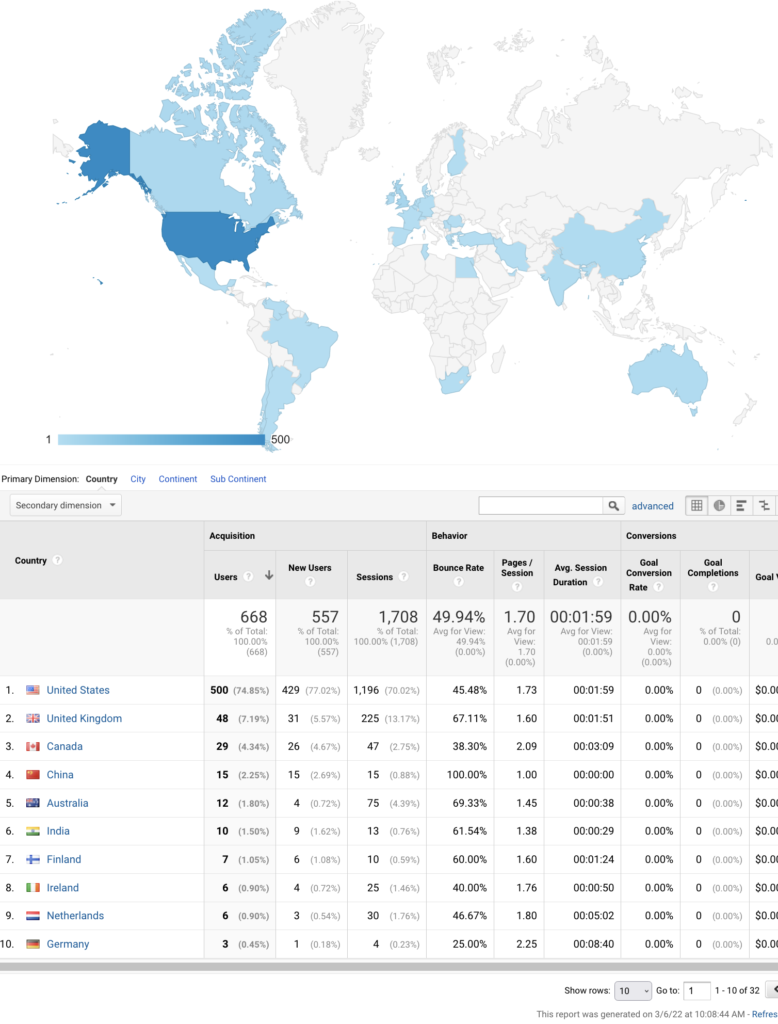Open the Netherlands country link
Image resolution: width=778 pixels, height=1024 pixels.
tap(75, 916)
